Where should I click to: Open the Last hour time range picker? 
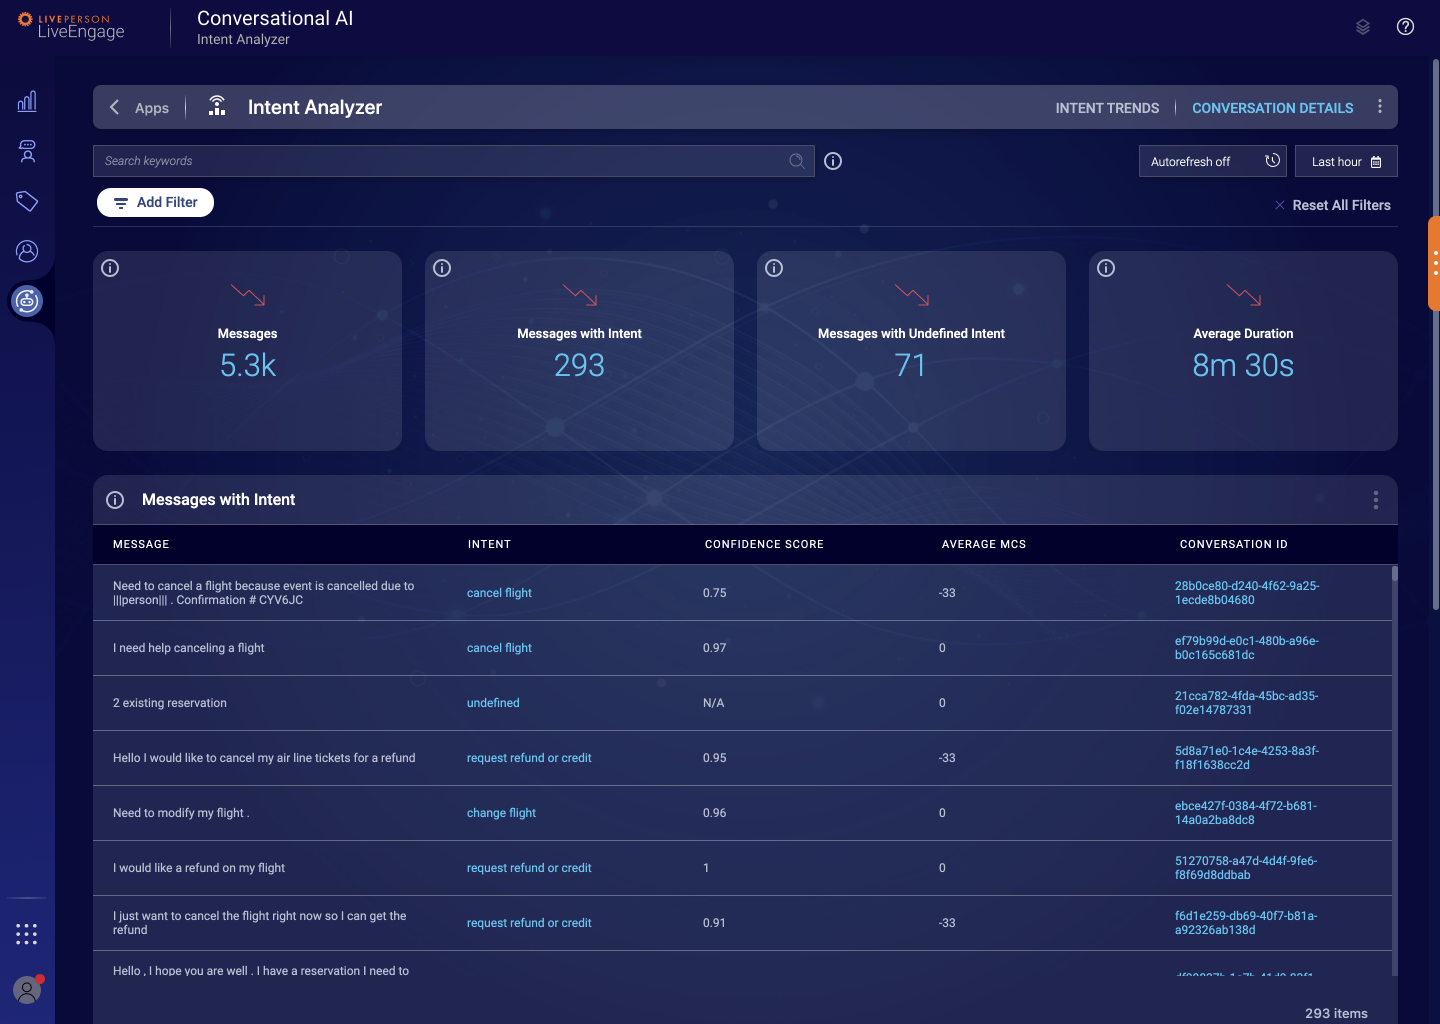(x=1346, y=161)
